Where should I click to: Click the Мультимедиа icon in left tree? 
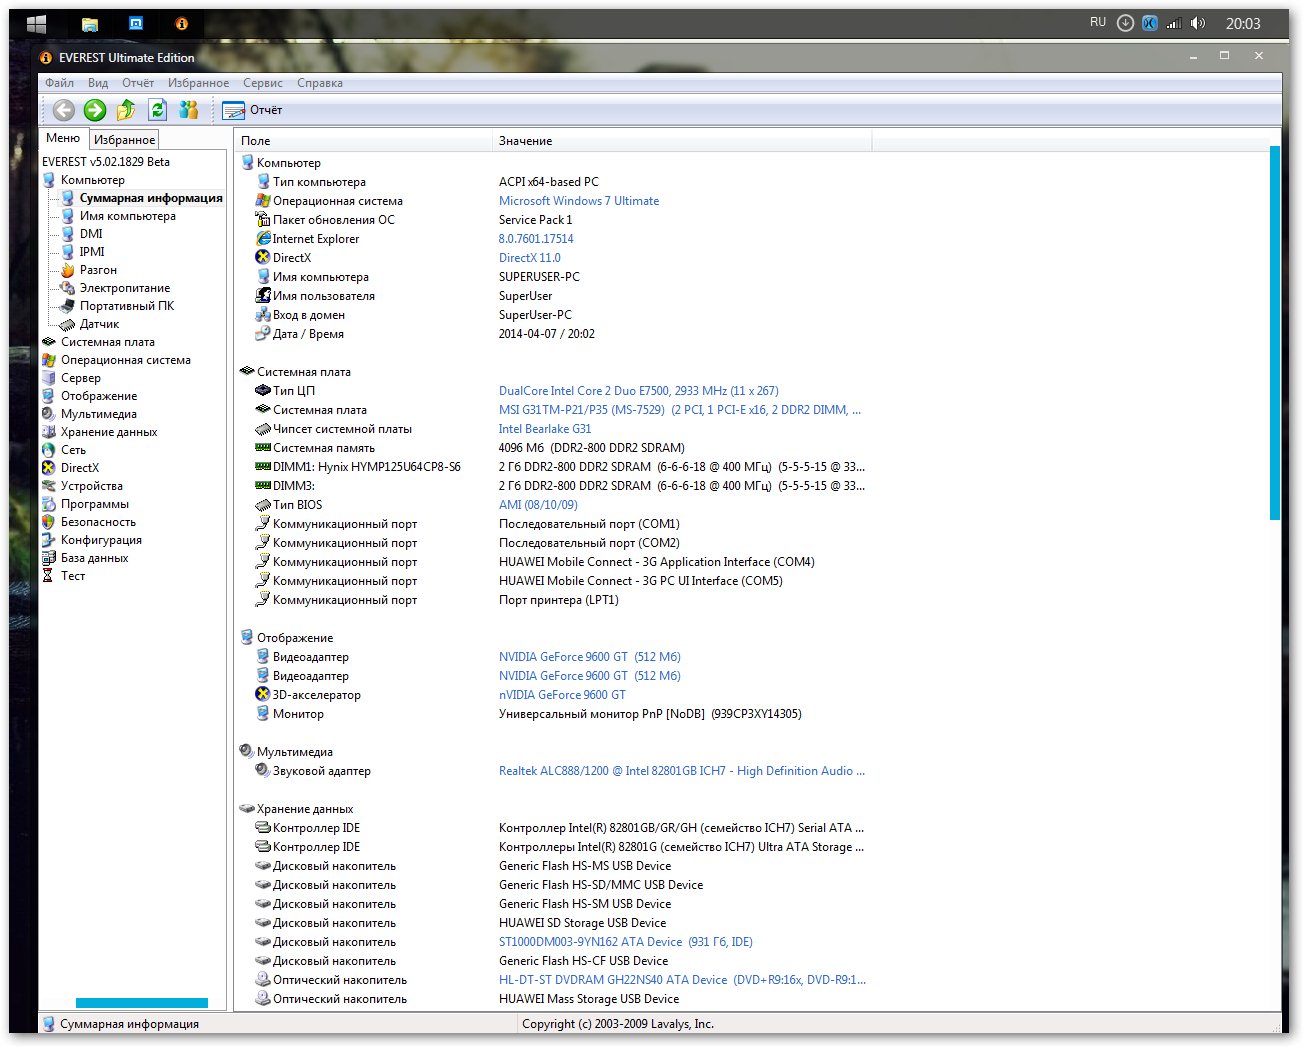(48, 414)
